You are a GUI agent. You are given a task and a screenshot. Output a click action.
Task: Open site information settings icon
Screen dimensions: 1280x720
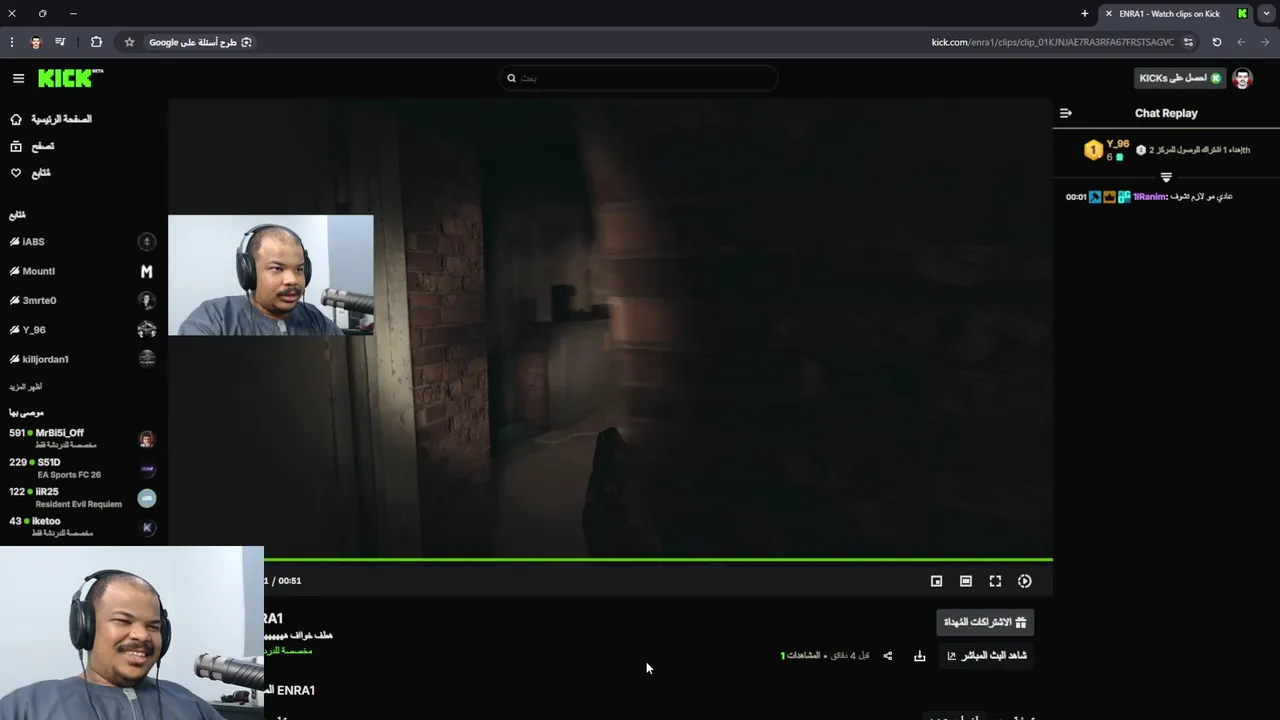(x=1188, y=42)
